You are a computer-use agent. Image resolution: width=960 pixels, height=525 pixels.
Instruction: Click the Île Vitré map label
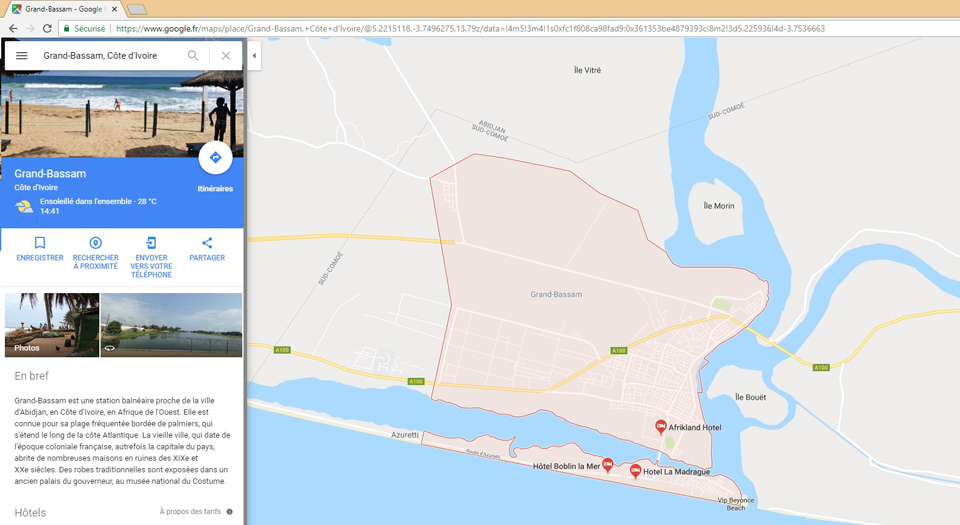pos(587,70)
